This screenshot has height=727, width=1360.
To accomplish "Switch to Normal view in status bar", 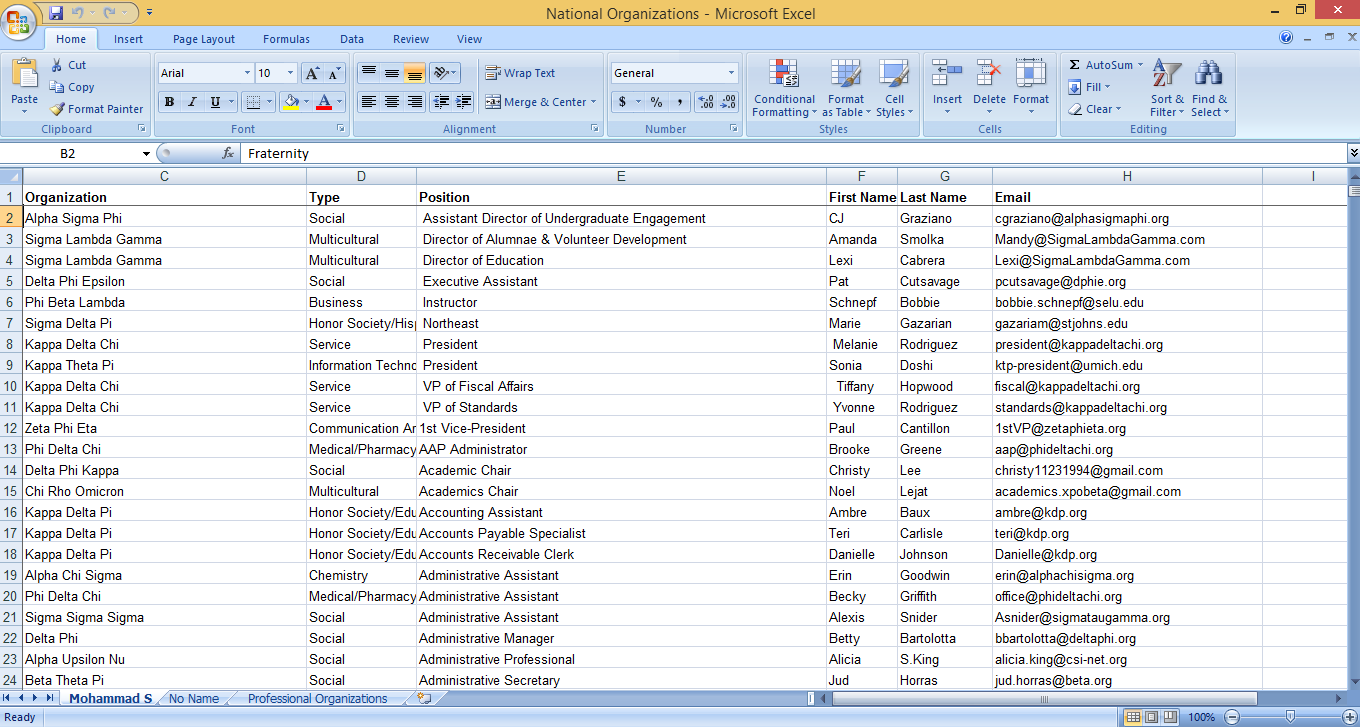I will coord(1133,717).
